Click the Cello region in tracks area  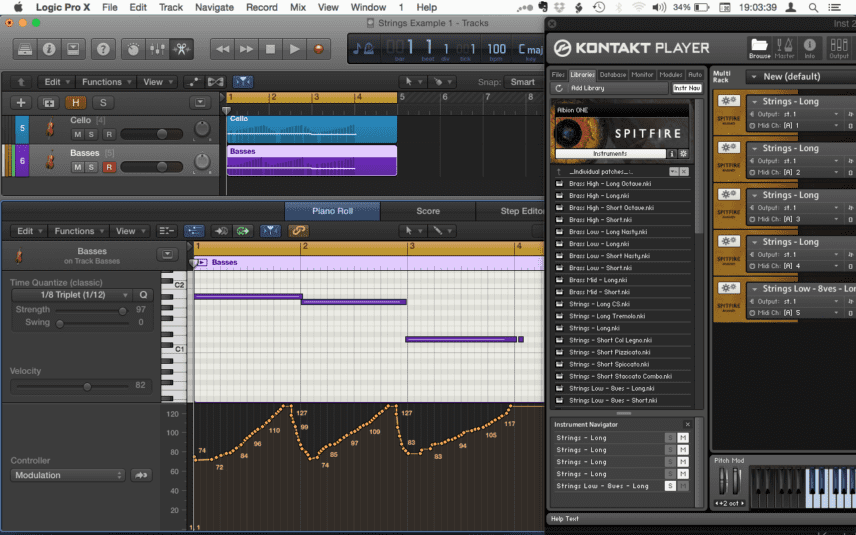coord(312,129)
